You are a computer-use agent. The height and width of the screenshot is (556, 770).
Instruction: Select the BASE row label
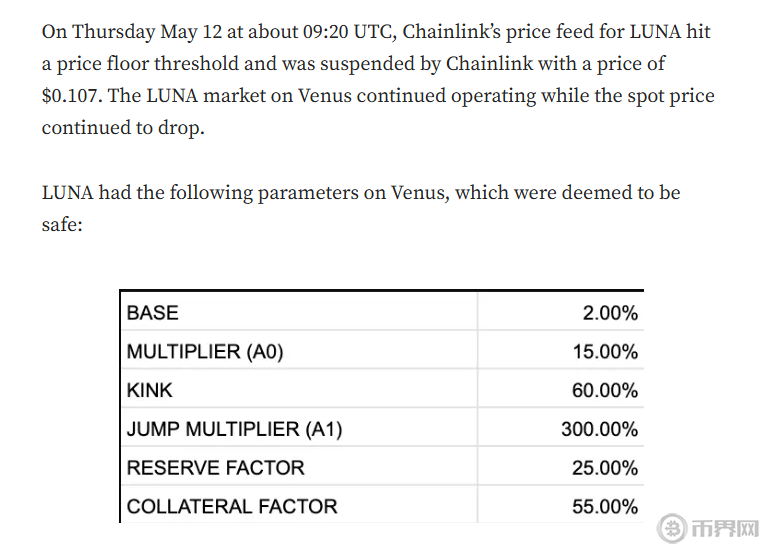pos(153,313)
